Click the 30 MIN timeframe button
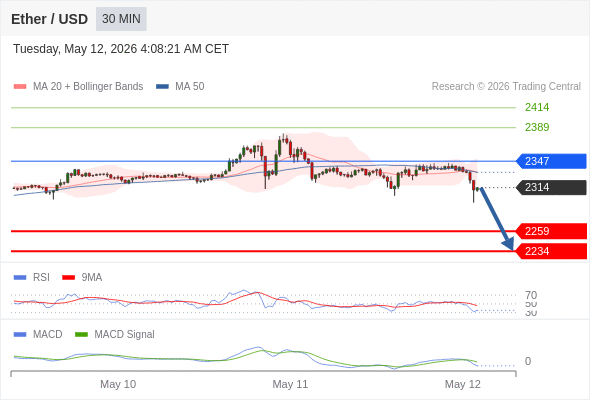The width and height of the screenshot is (590, 400). tap(121, 19)
